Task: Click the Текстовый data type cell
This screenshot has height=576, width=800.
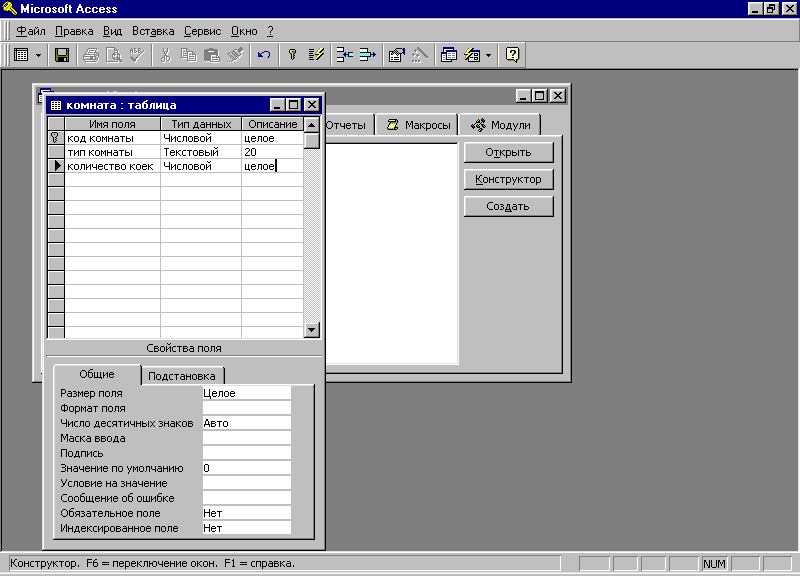Action: [201, 152]
